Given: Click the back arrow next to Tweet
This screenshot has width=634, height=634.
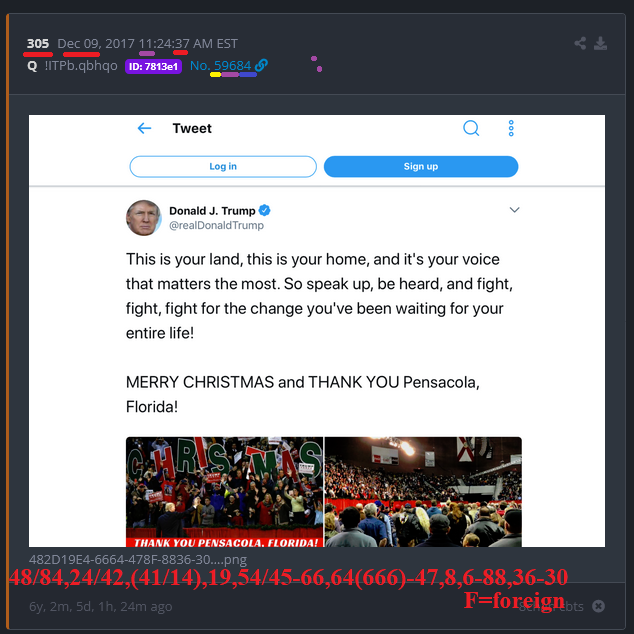Looking at the screenshot, I should (144, 129).
